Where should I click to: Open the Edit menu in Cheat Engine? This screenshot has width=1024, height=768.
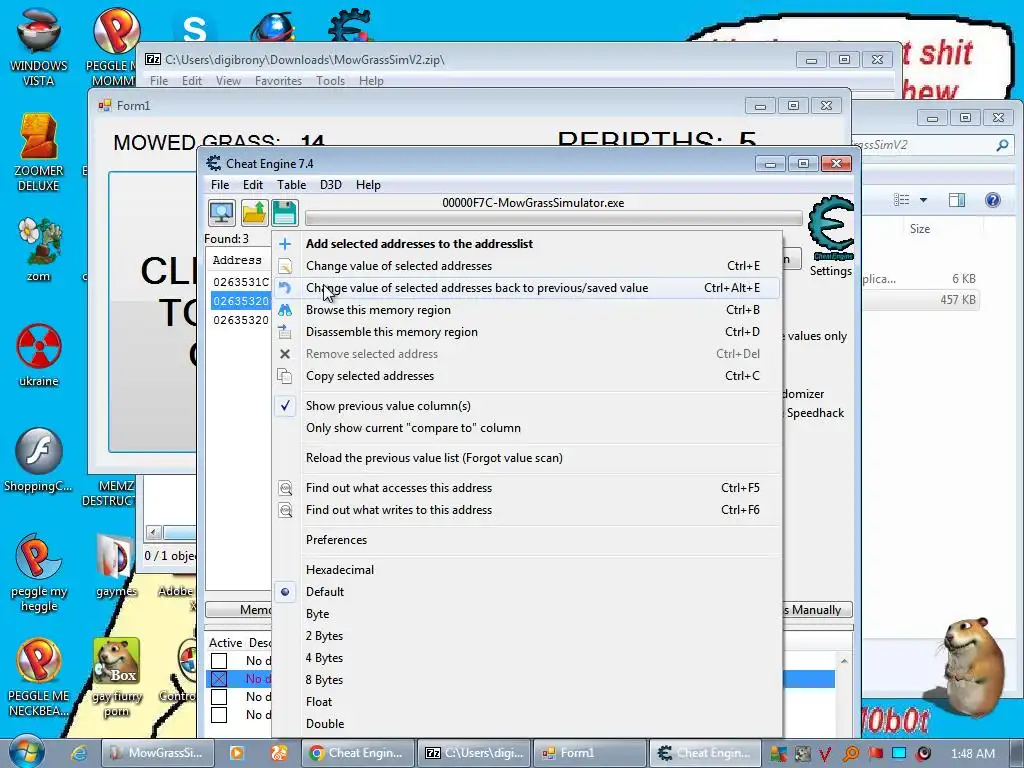coord(253,185)
